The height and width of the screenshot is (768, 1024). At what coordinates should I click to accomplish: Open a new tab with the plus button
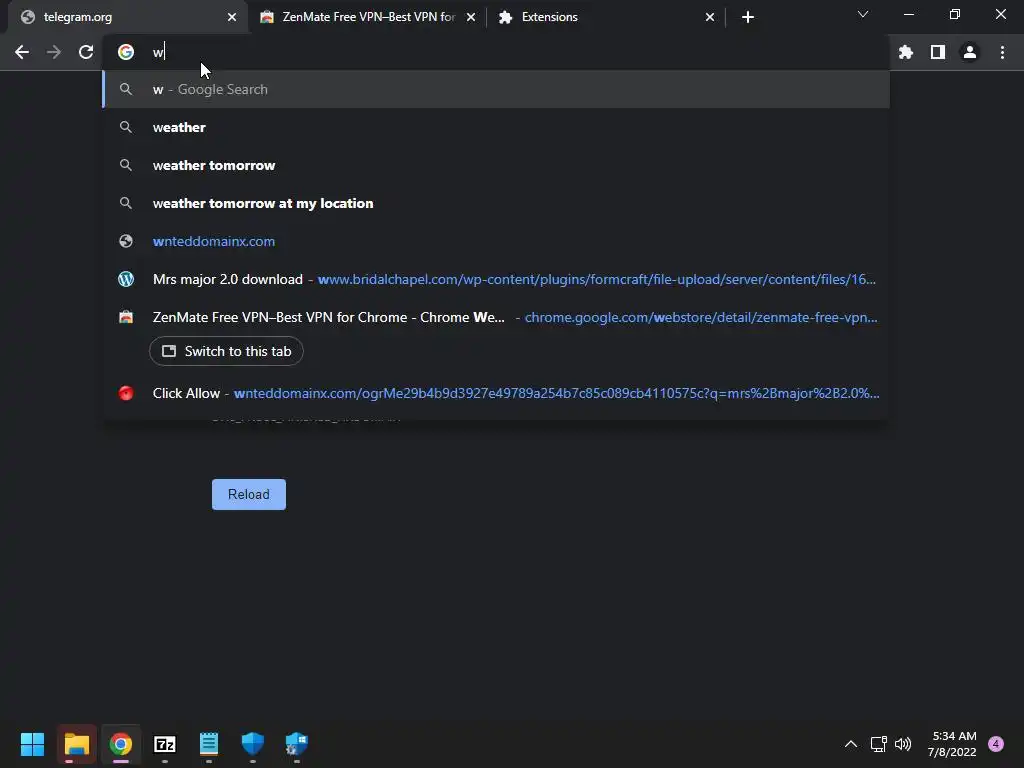click(748, 17)
